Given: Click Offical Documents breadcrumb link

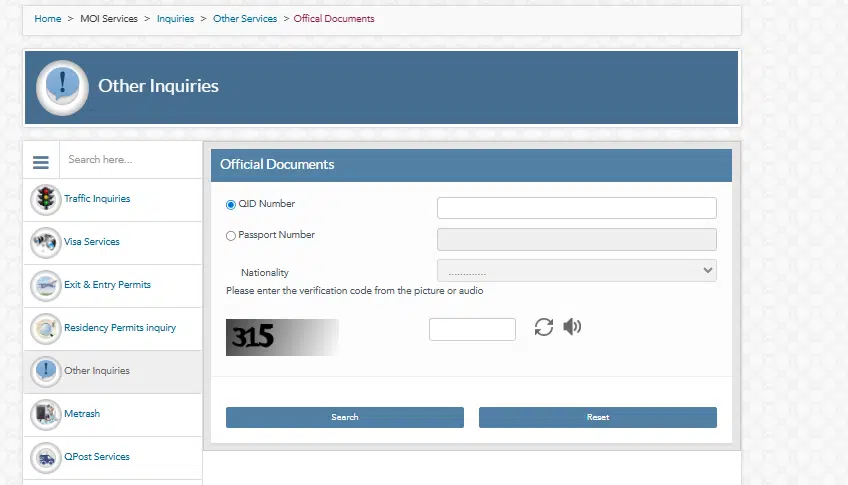Looking at the screenshot, I should click(x=334, y=18).
